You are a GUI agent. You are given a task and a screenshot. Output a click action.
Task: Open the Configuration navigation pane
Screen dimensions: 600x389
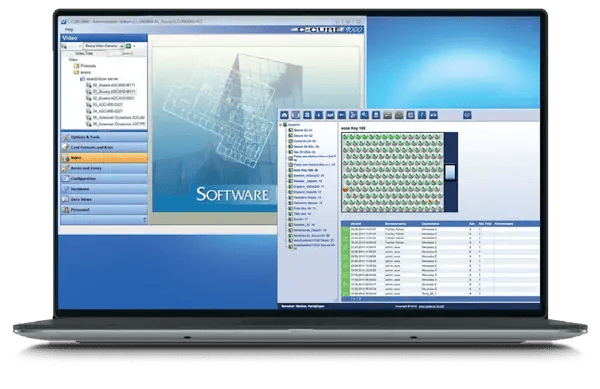point(104,179)
